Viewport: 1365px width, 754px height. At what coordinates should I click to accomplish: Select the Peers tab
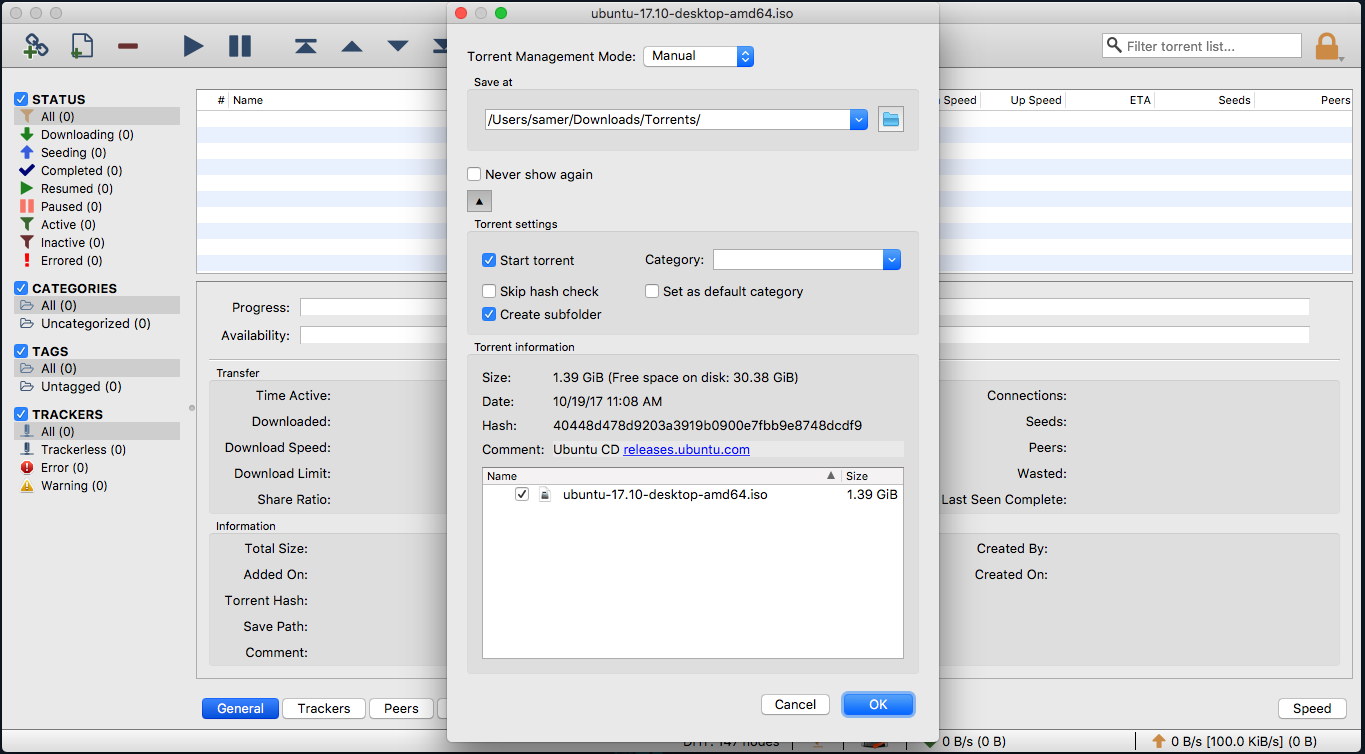point(401,708)
